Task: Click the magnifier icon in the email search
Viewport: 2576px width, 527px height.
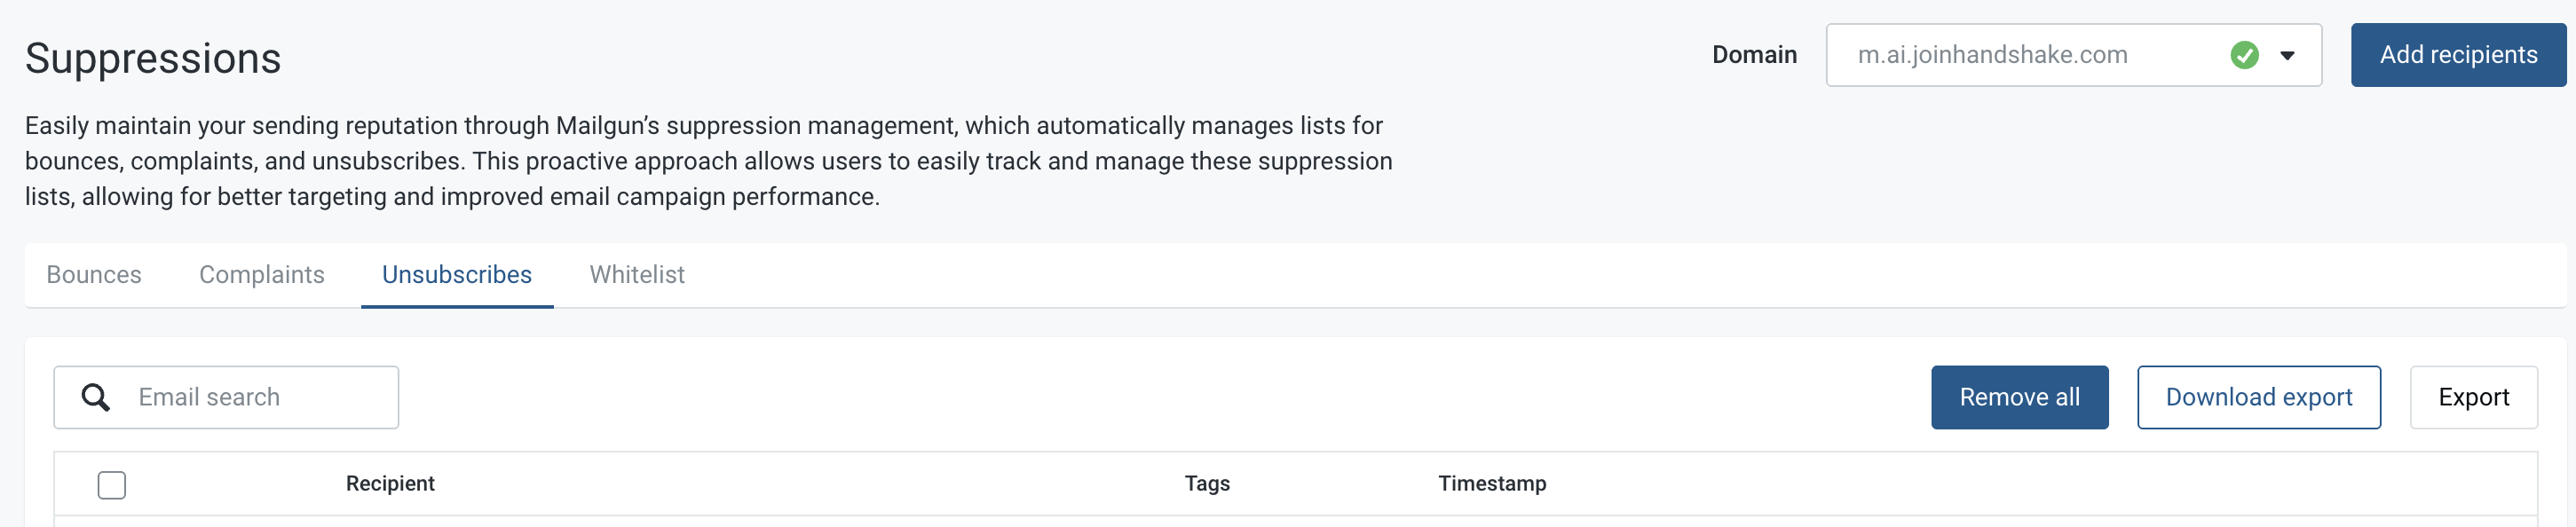Action: coord(95,397)
